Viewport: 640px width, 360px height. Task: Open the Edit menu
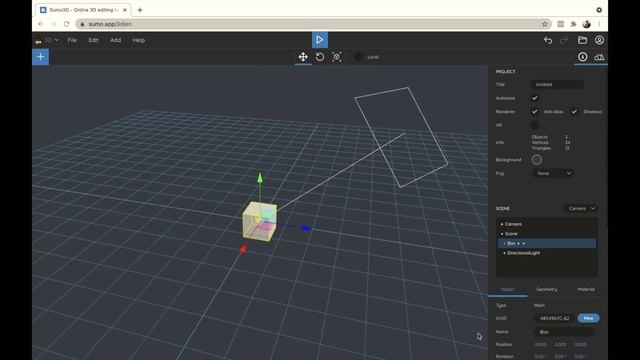[x=93, y=40]
